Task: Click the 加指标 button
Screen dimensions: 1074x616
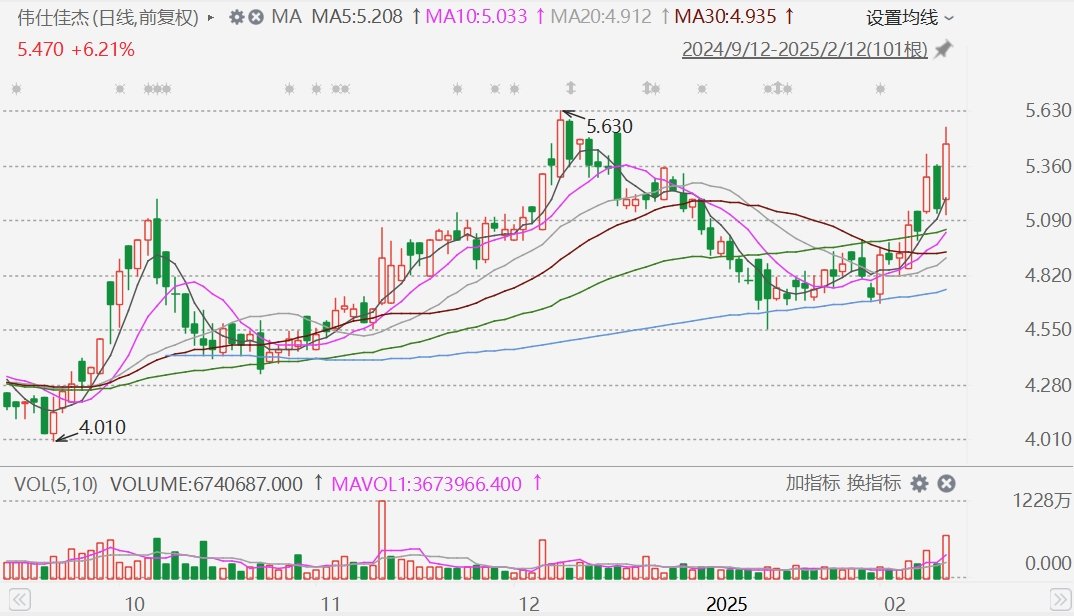Action: click(x=812, y=483)
